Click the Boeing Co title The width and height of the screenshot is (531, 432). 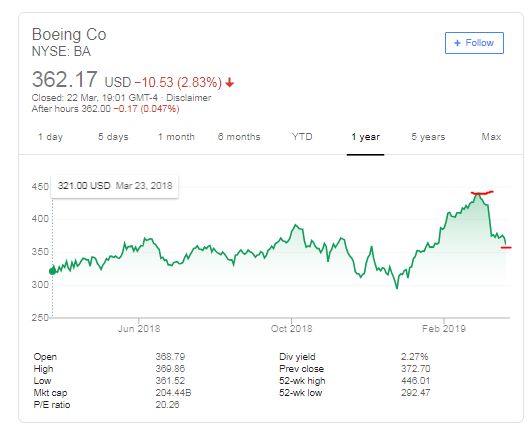69,35
